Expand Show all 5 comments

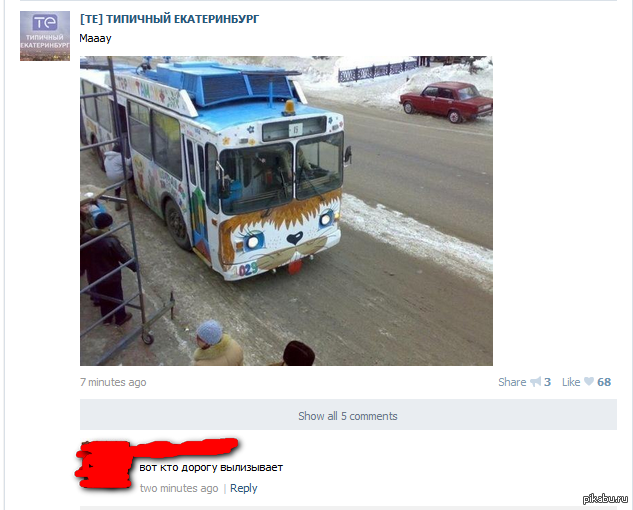(x=348, y=415)
